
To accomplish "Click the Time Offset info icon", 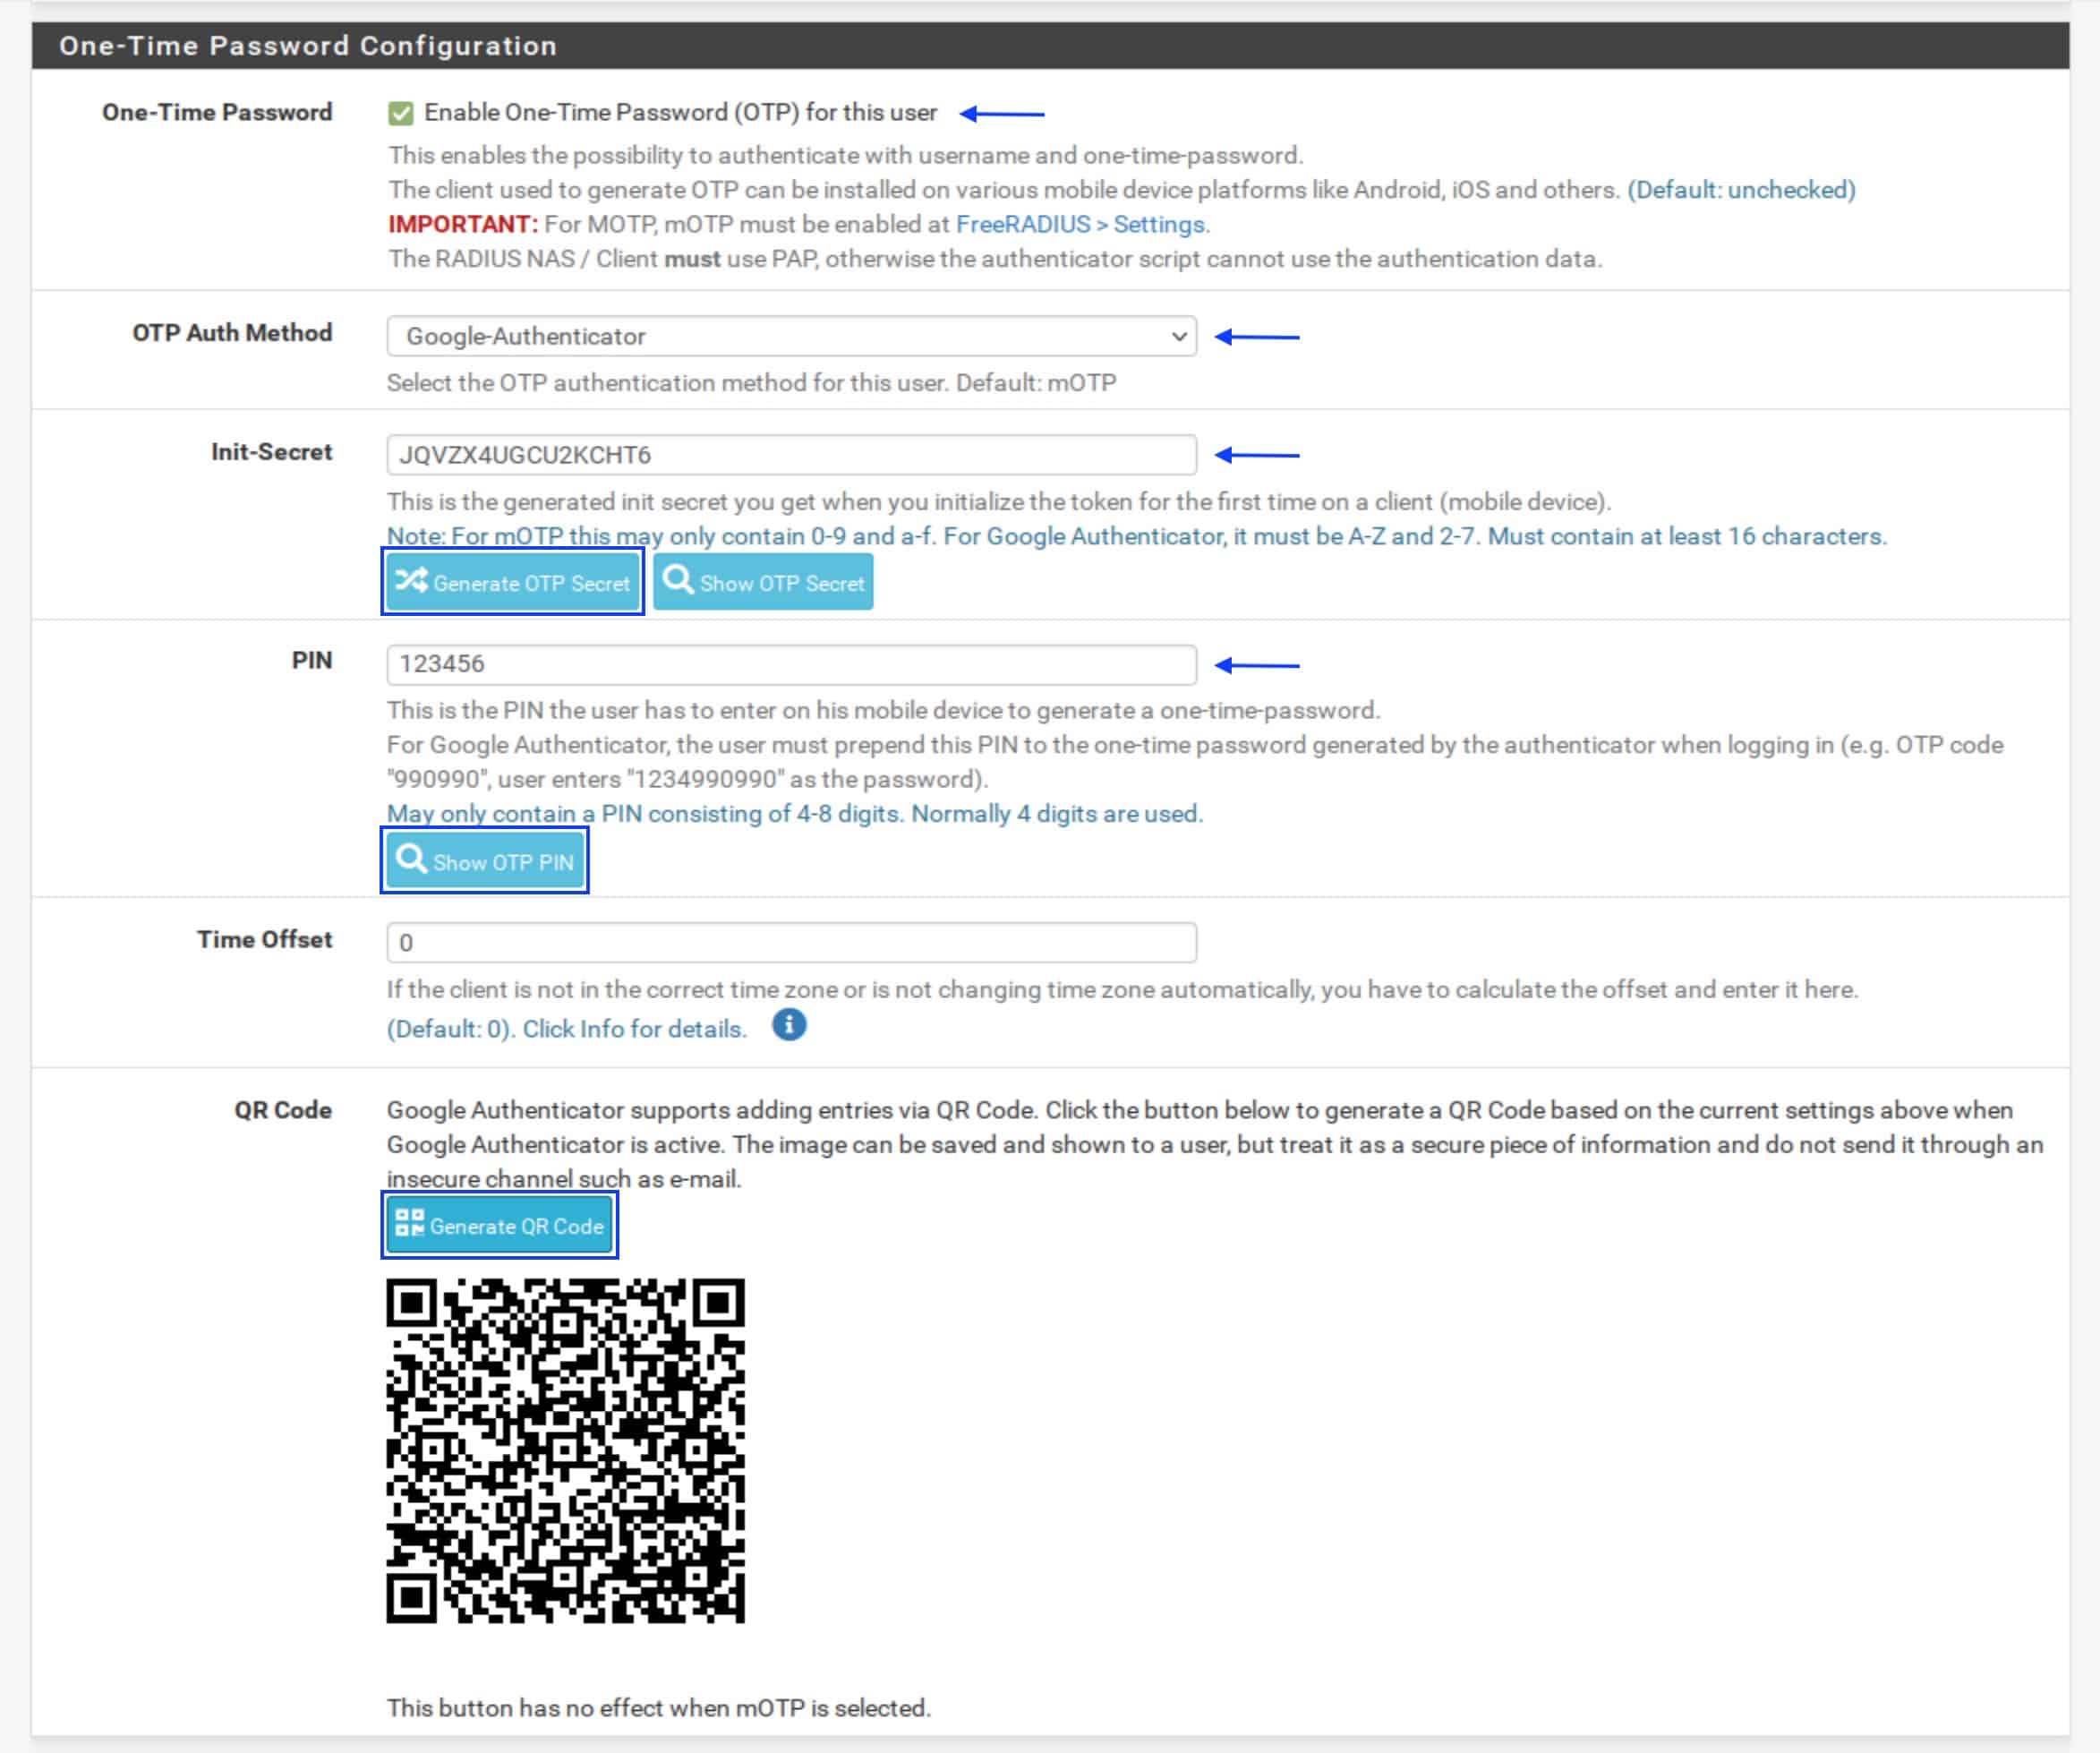I will [789, 1025].
